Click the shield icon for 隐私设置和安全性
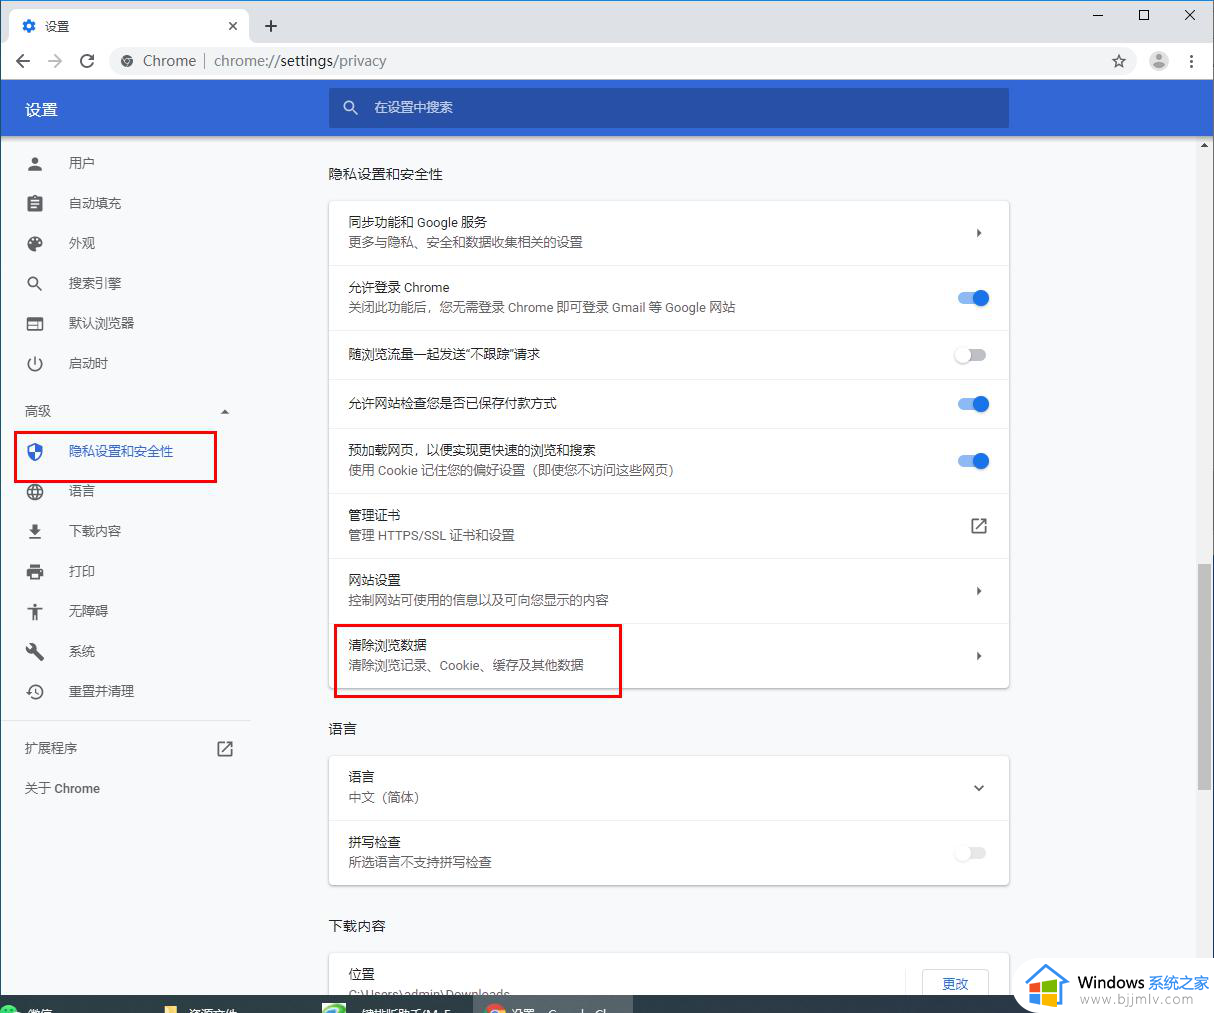Screen dimensions: 1214x1013 pyautogui.click(x=35, y=451)
